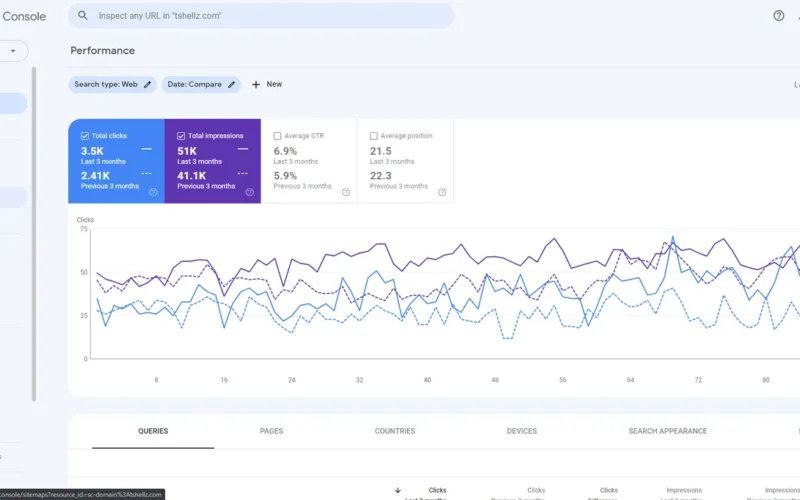Click the Performance page heading

tap(103, 51)
